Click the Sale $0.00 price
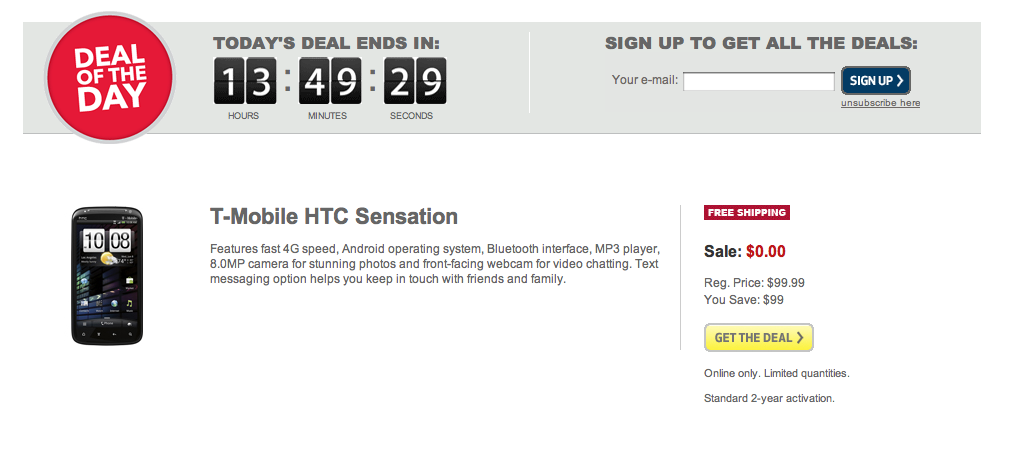Image resolution: width=1010 pixels, height=458 pixels. (745, 251)
